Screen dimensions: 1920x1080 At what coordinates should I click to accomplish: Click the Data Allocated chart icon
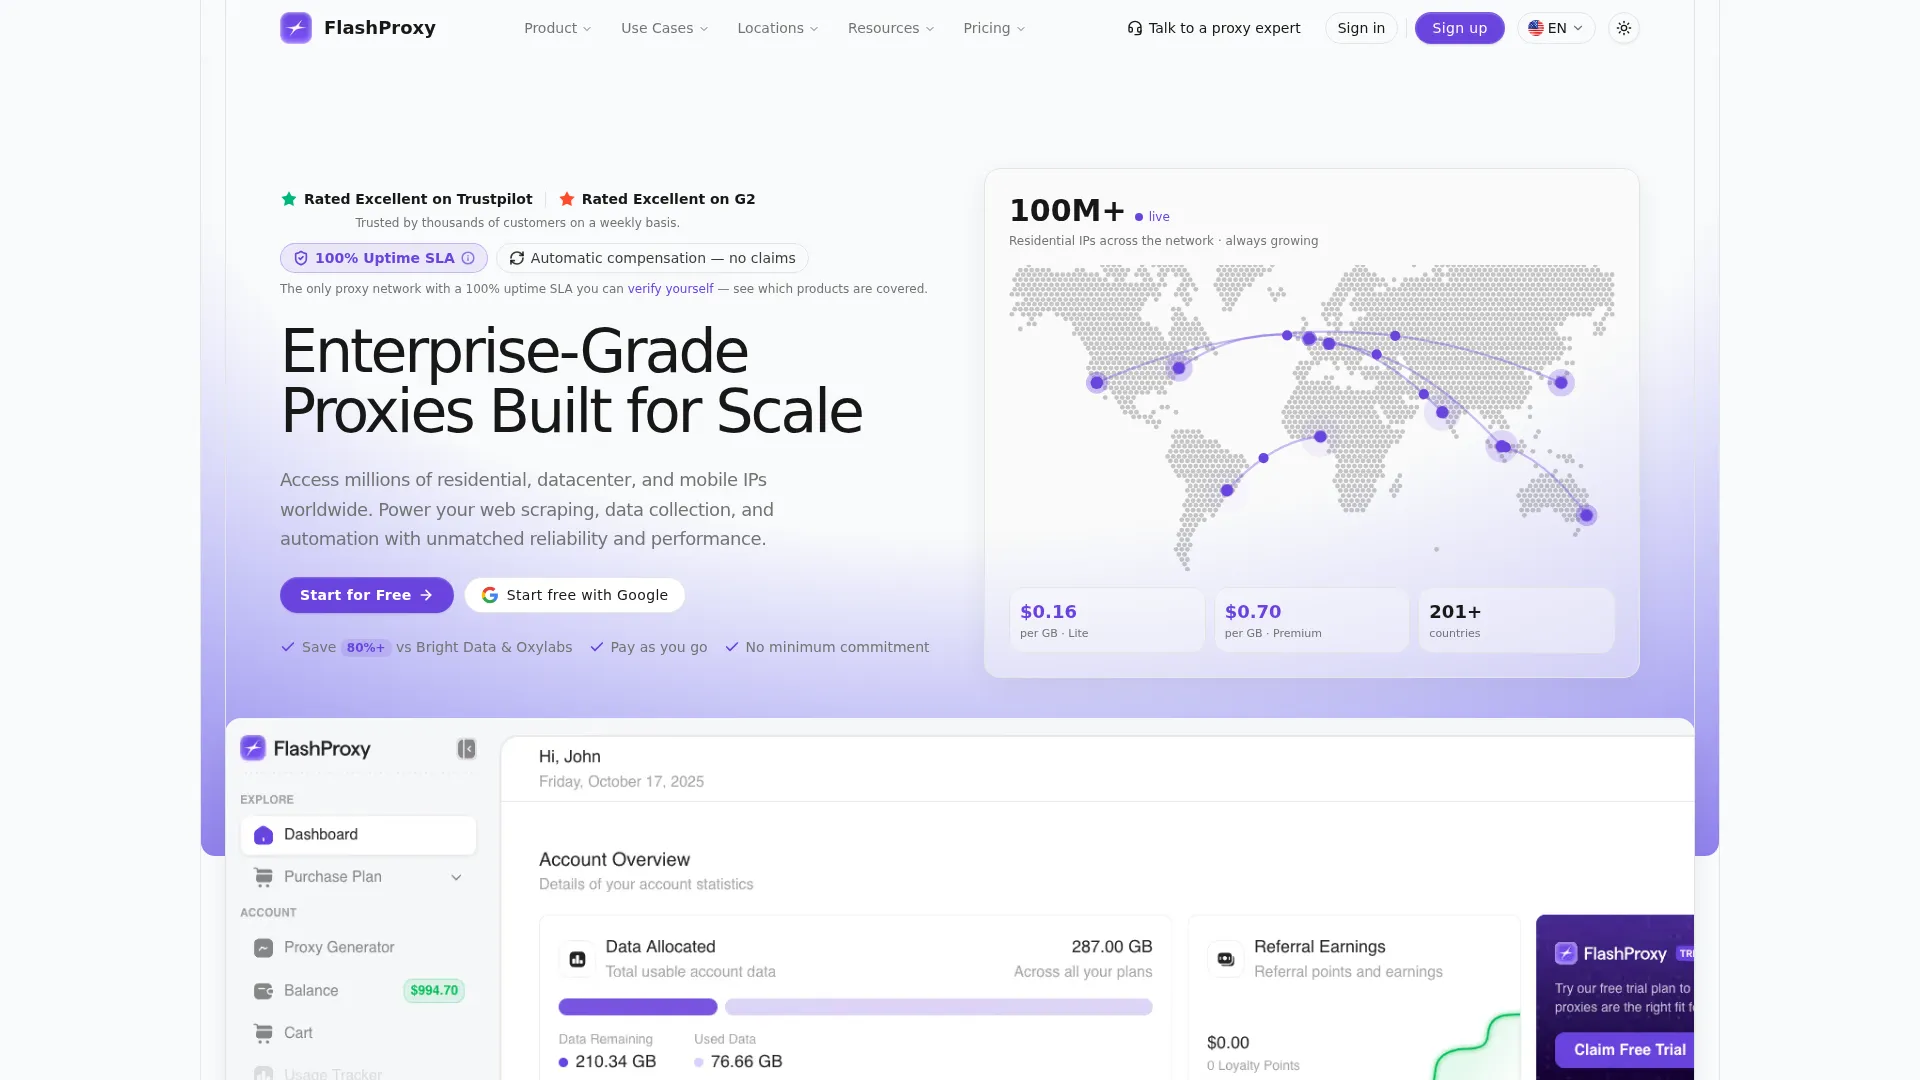tap(577, 959)
